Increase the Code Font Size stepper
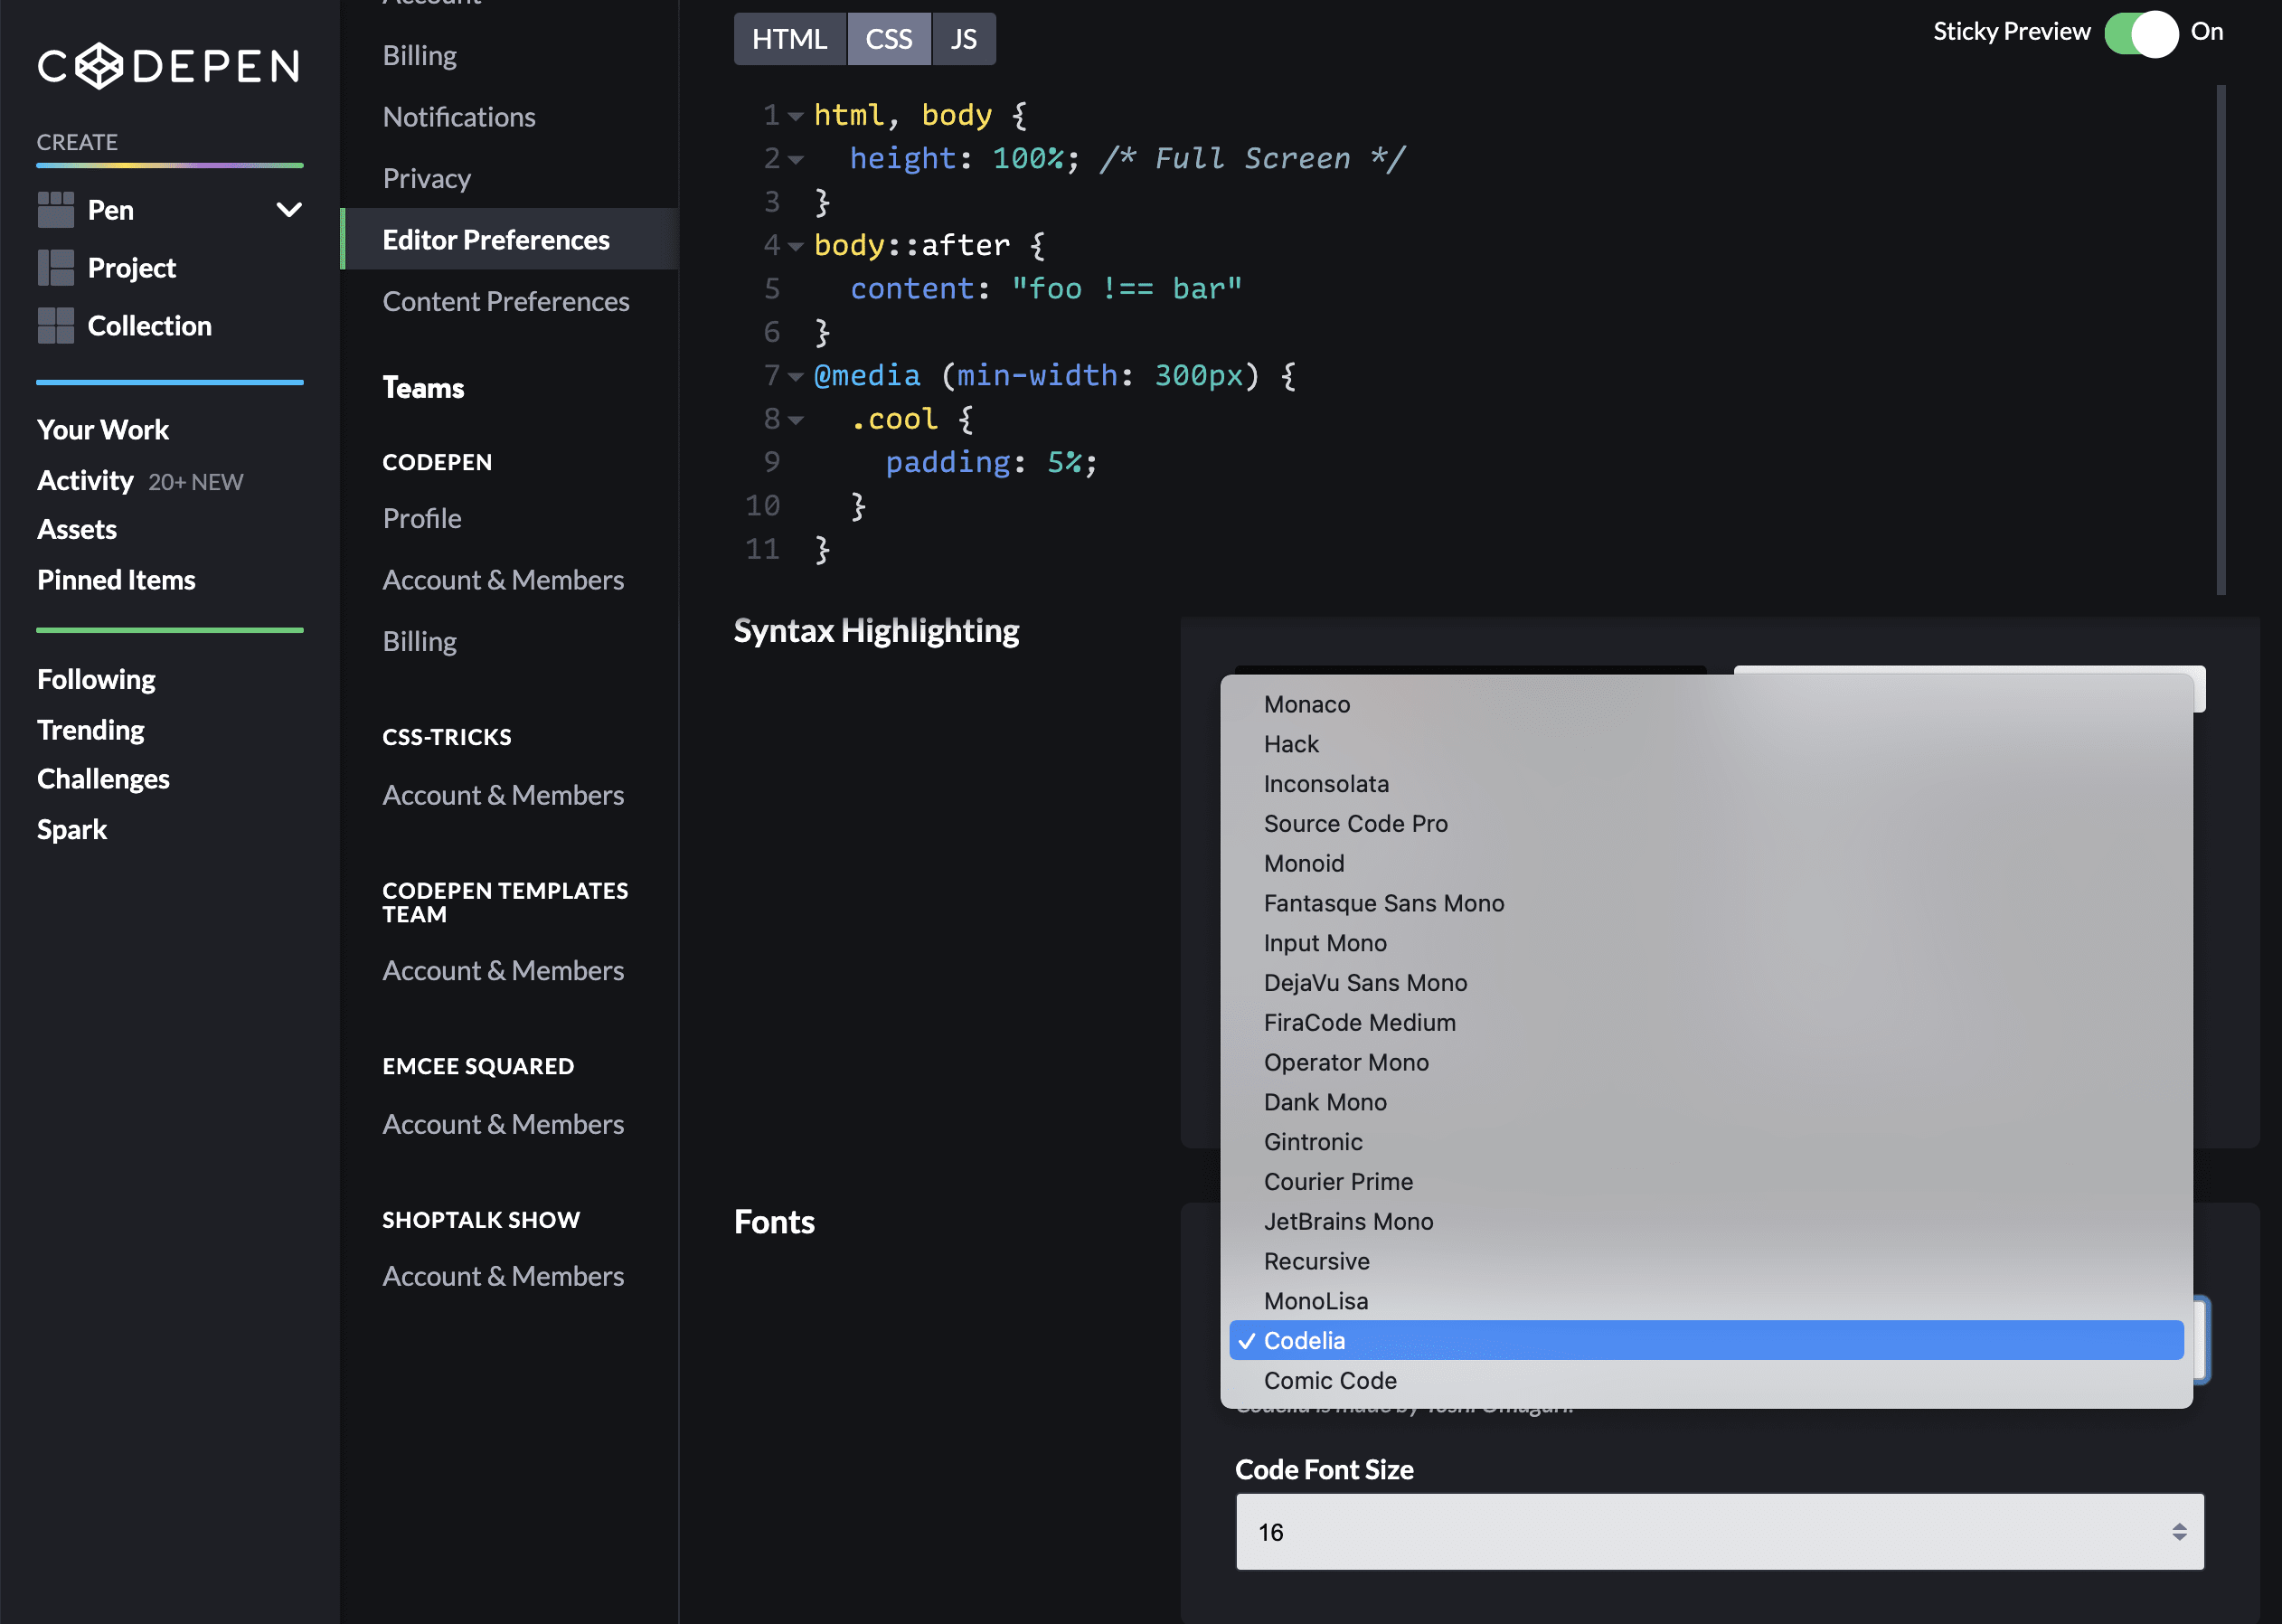This screenshot has height=1624, width=2282. coord(2181,1525)
